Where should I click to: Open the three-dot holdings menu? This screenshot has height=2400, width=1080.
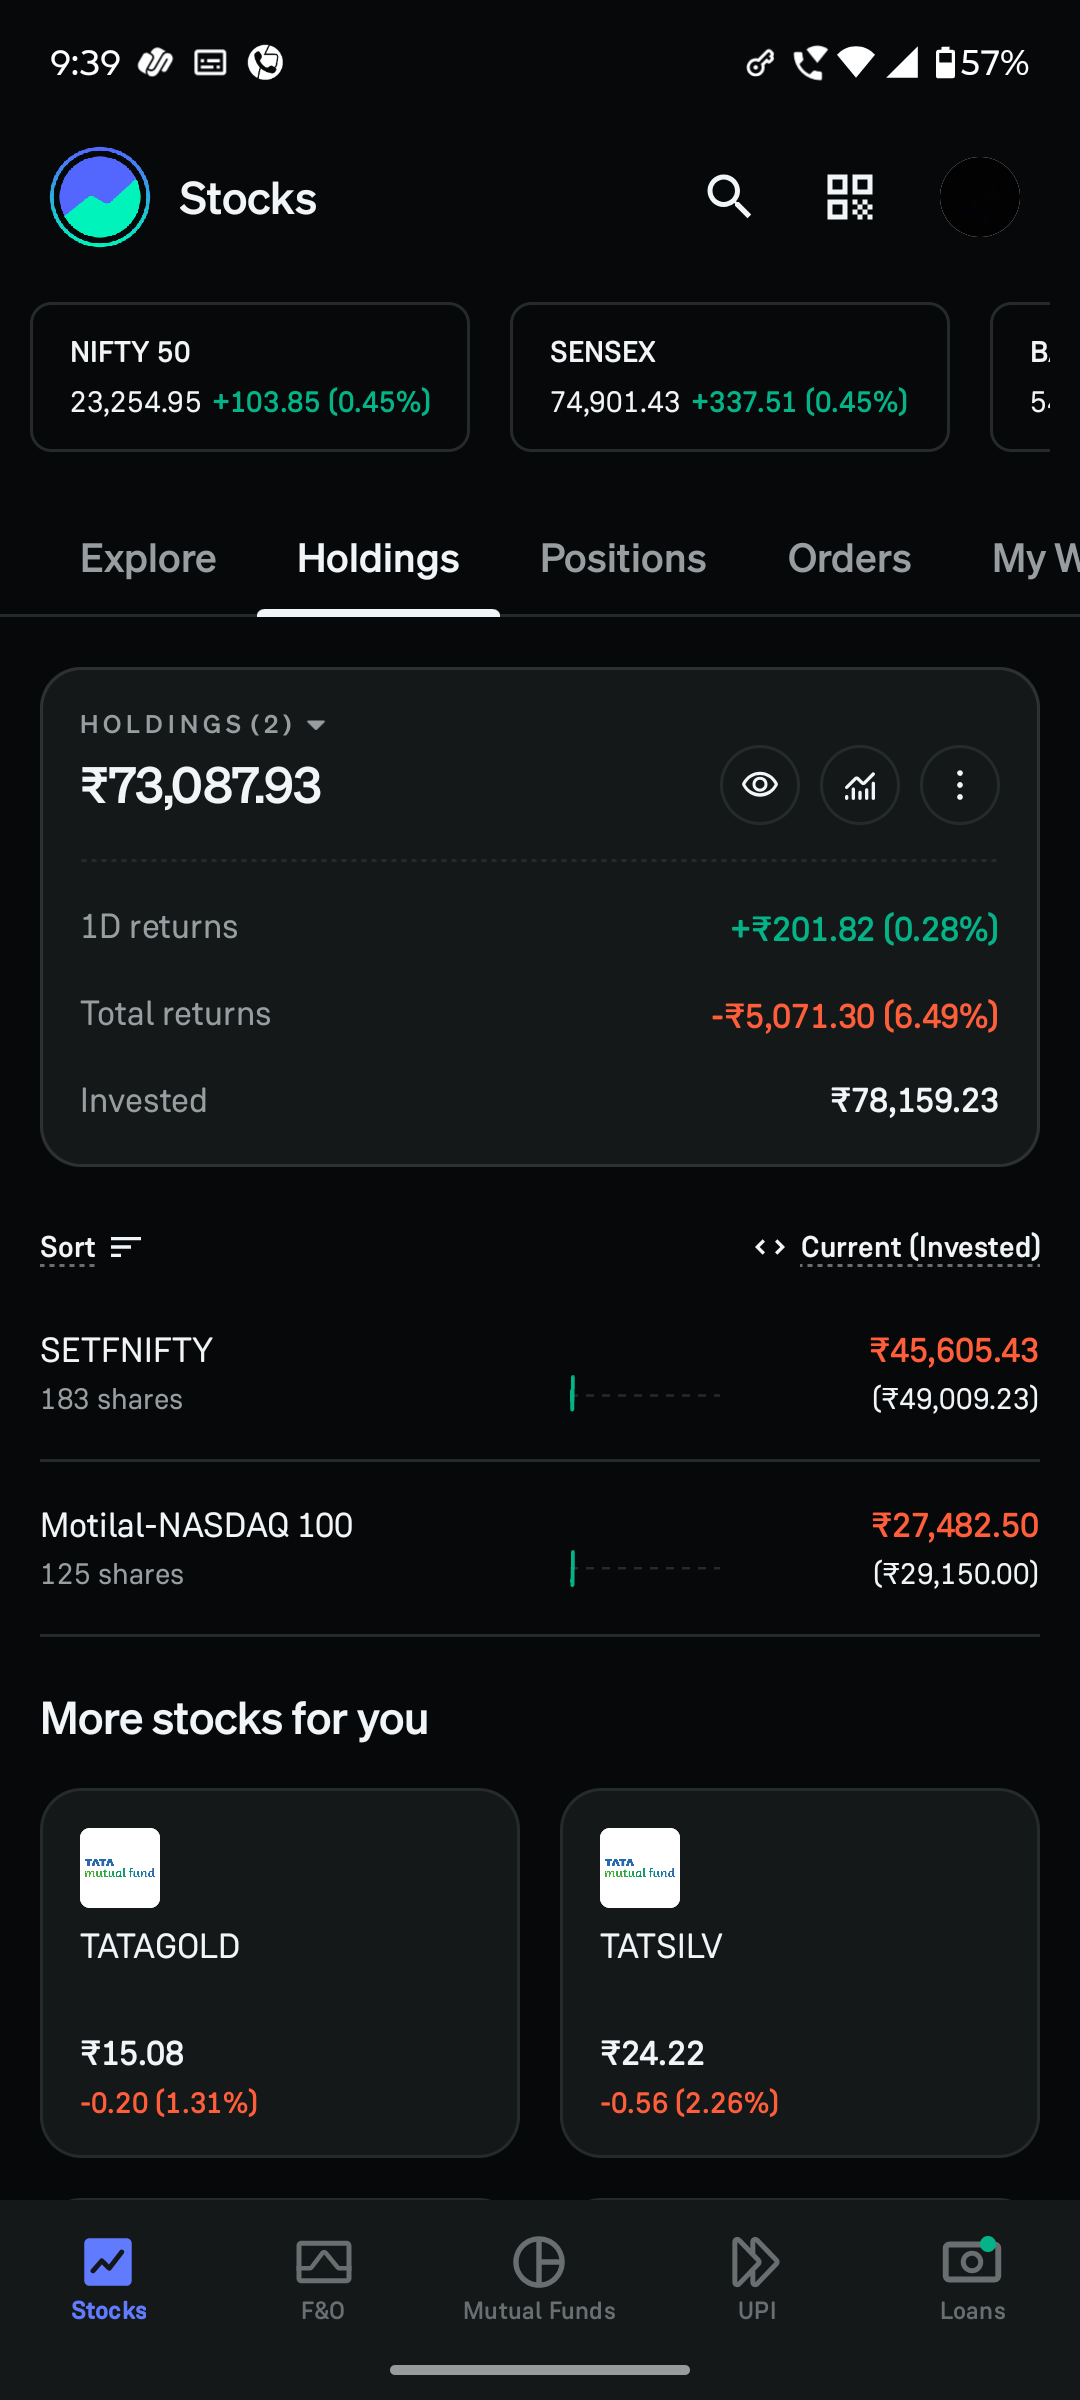[959, 785]
